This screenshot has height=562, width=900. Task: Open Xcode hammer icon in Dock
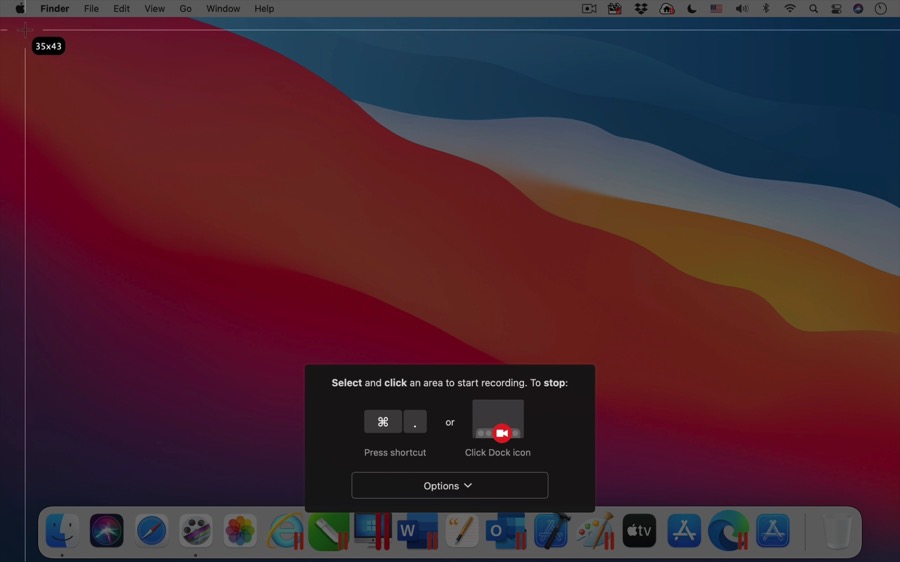551,531
